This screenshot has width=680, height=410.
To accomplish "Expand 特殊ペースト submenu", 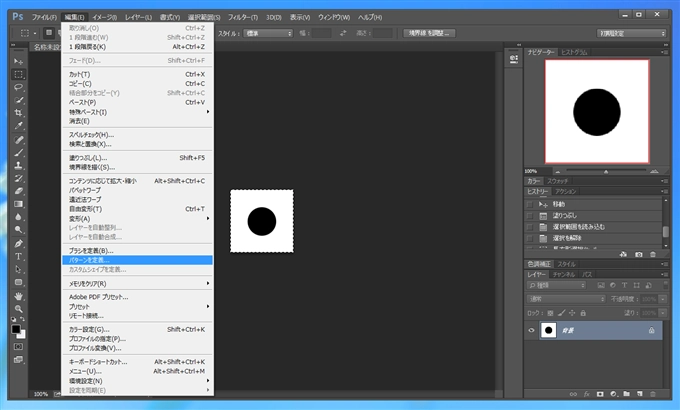I will coord(137,112).
